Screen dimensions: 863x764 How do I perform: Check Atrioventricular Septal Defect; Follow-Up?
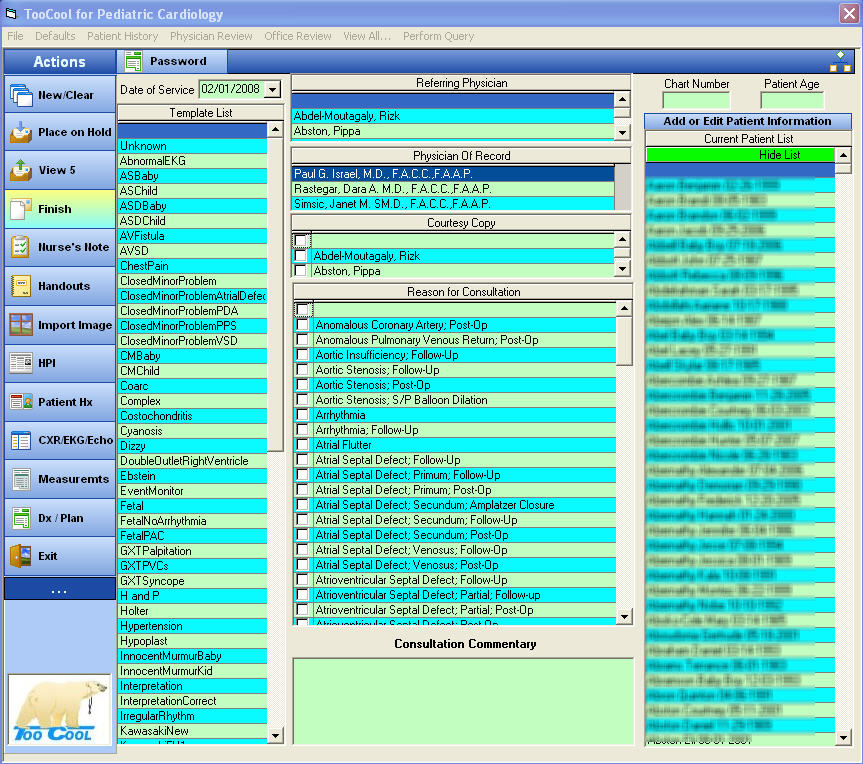pyautogui.click(x=303, y=580)
